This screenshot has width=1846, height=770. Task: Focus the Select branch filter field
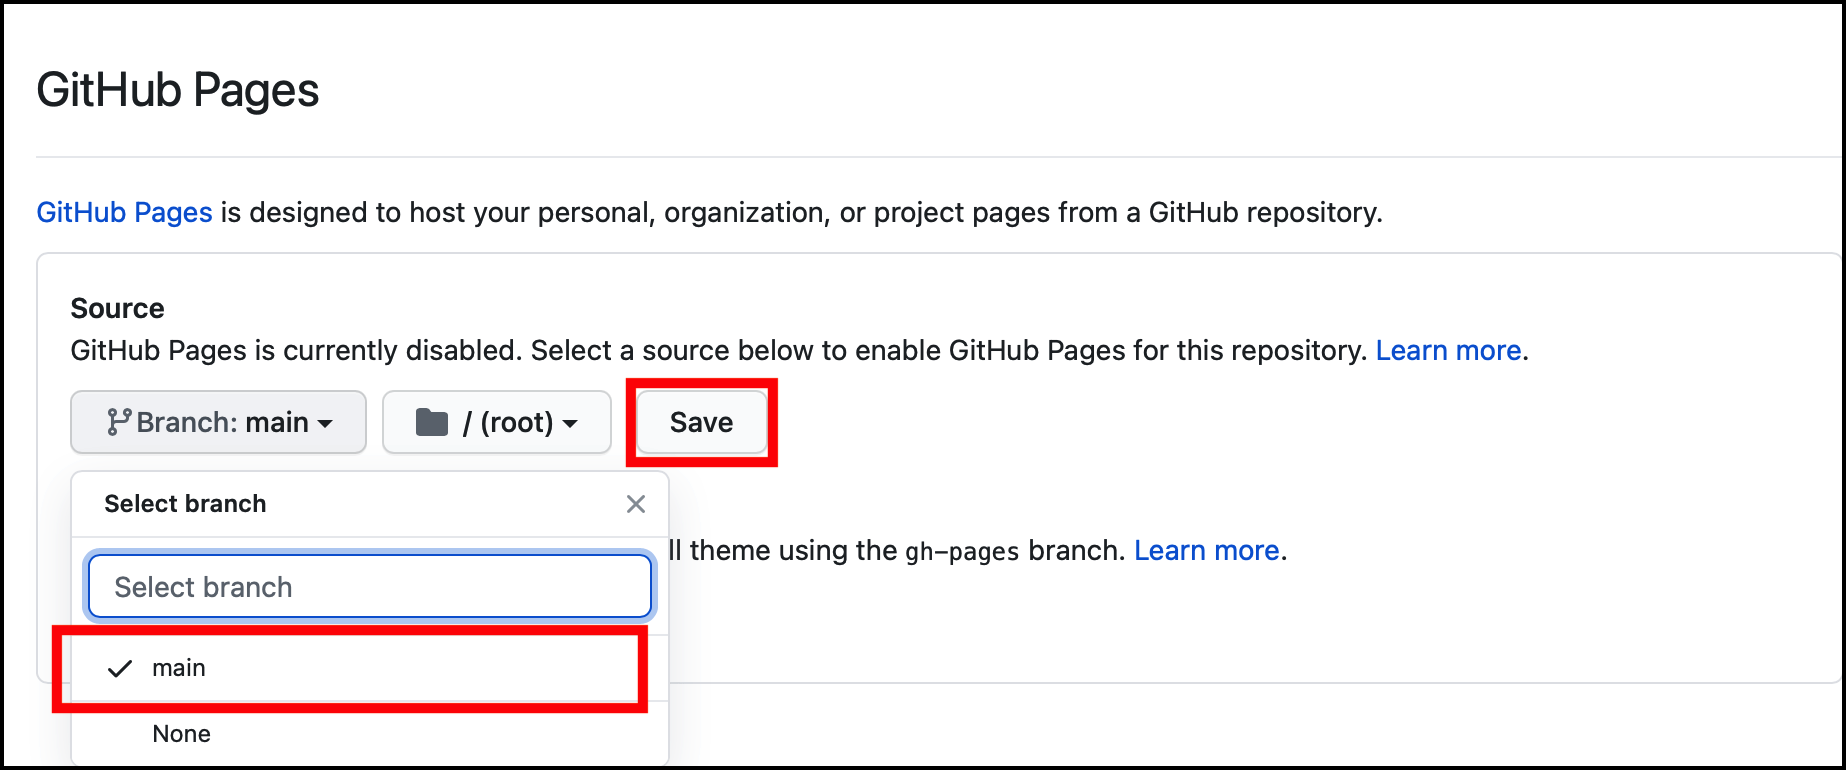coord(370,587)
